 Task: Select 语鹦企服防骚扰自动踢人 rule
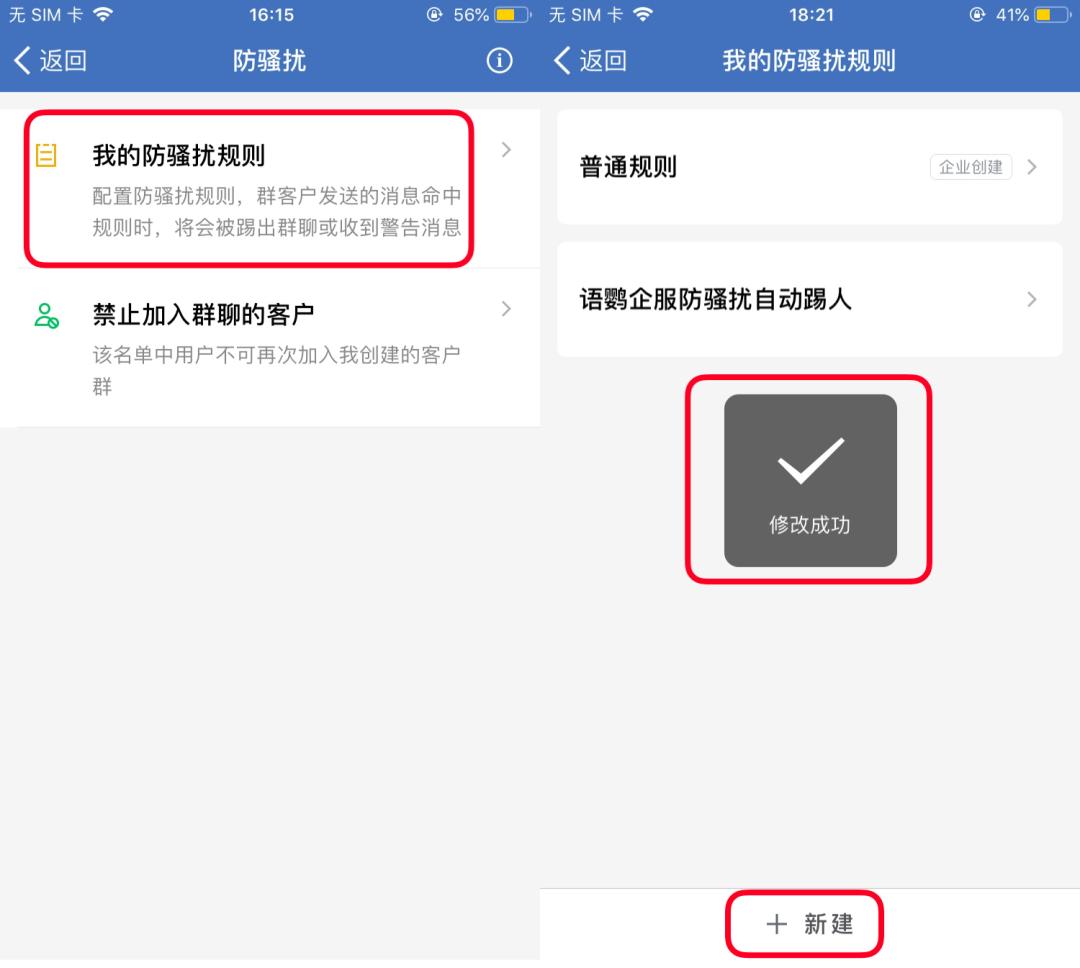coord(810,299)
